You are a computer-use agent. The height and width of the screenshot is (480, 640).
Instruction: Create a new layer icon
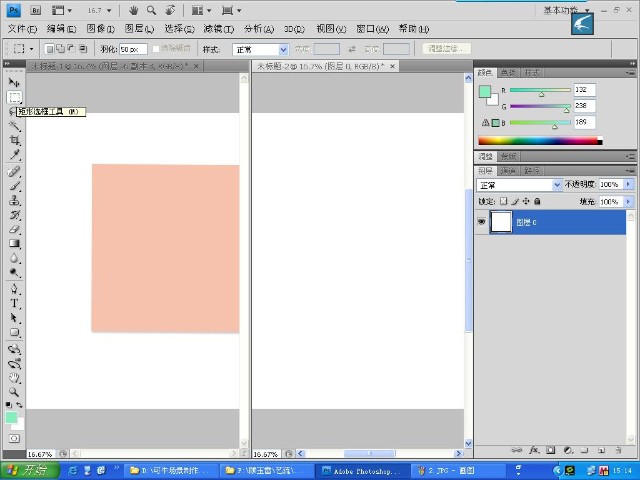[601, 450]
